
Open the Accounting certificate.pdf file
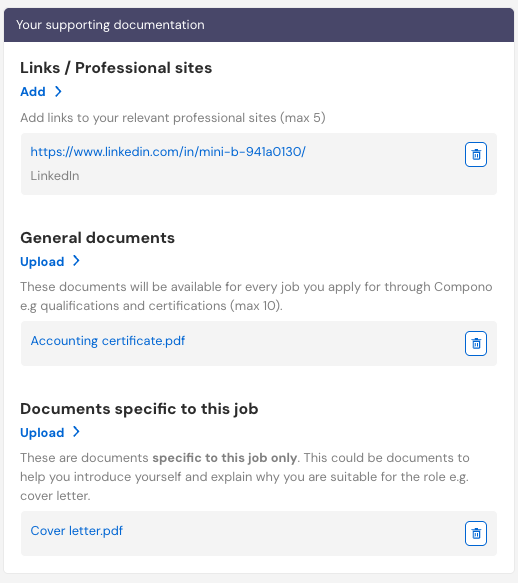[x=108, y=341]
